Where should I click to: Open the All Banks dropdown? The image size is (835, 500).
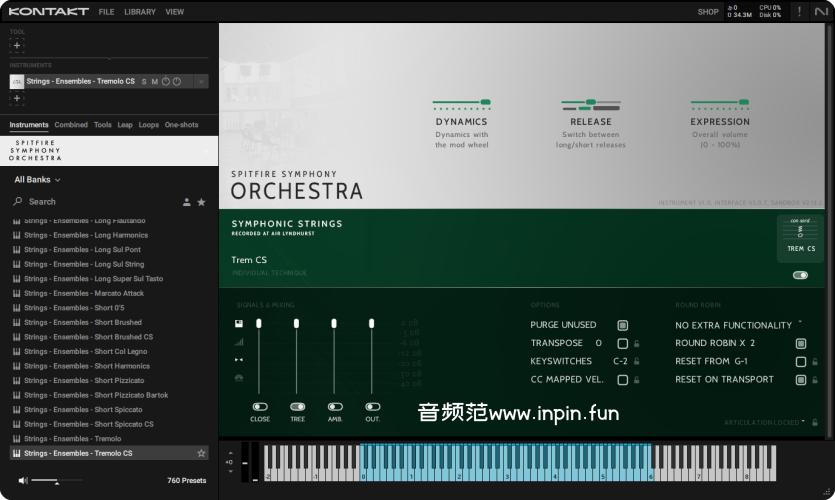coord(37,180)
